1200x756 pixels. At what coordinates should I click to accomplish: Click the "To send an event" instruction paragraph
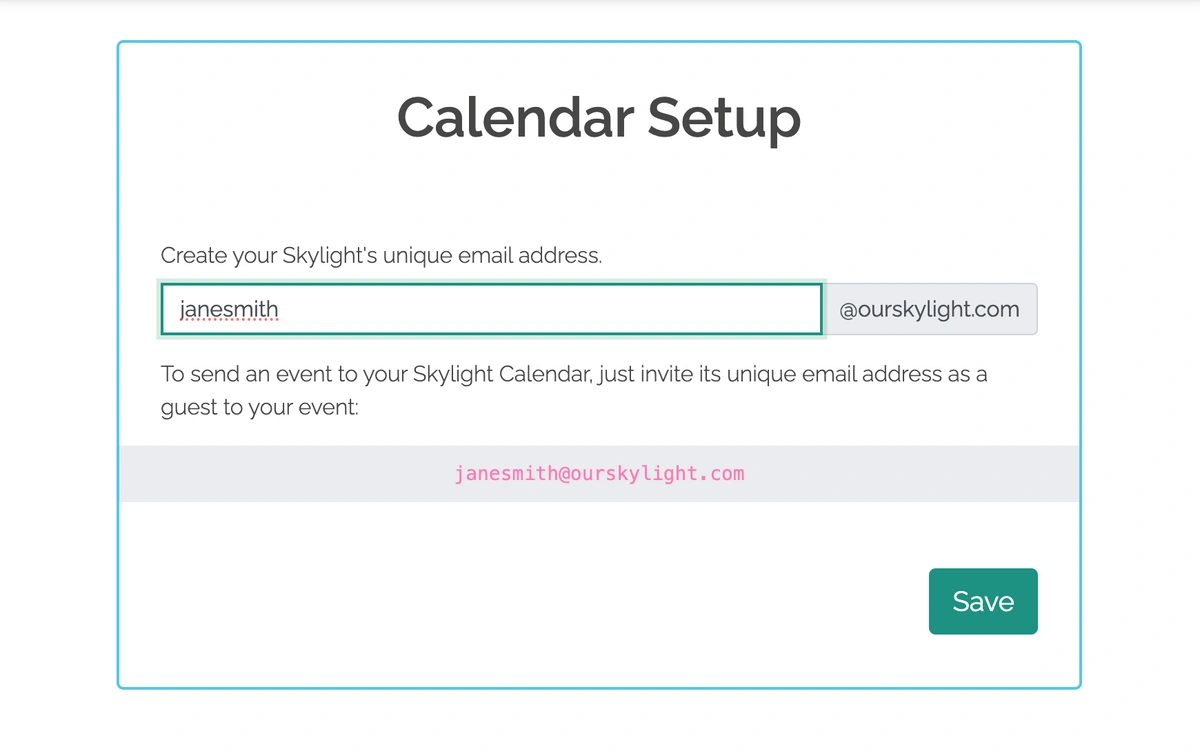pyautogui.click(x=574, y=391)
